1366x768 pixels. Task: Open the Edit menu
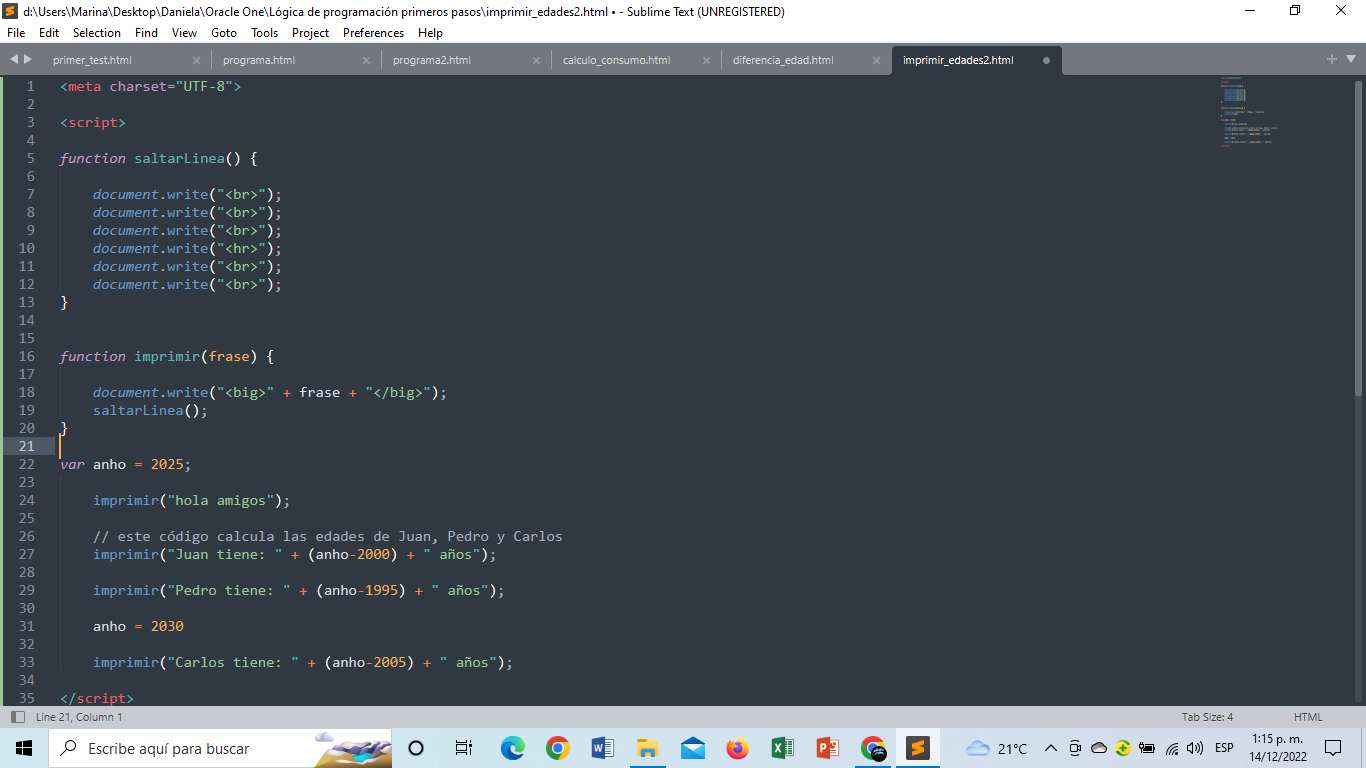pos(49,32)
